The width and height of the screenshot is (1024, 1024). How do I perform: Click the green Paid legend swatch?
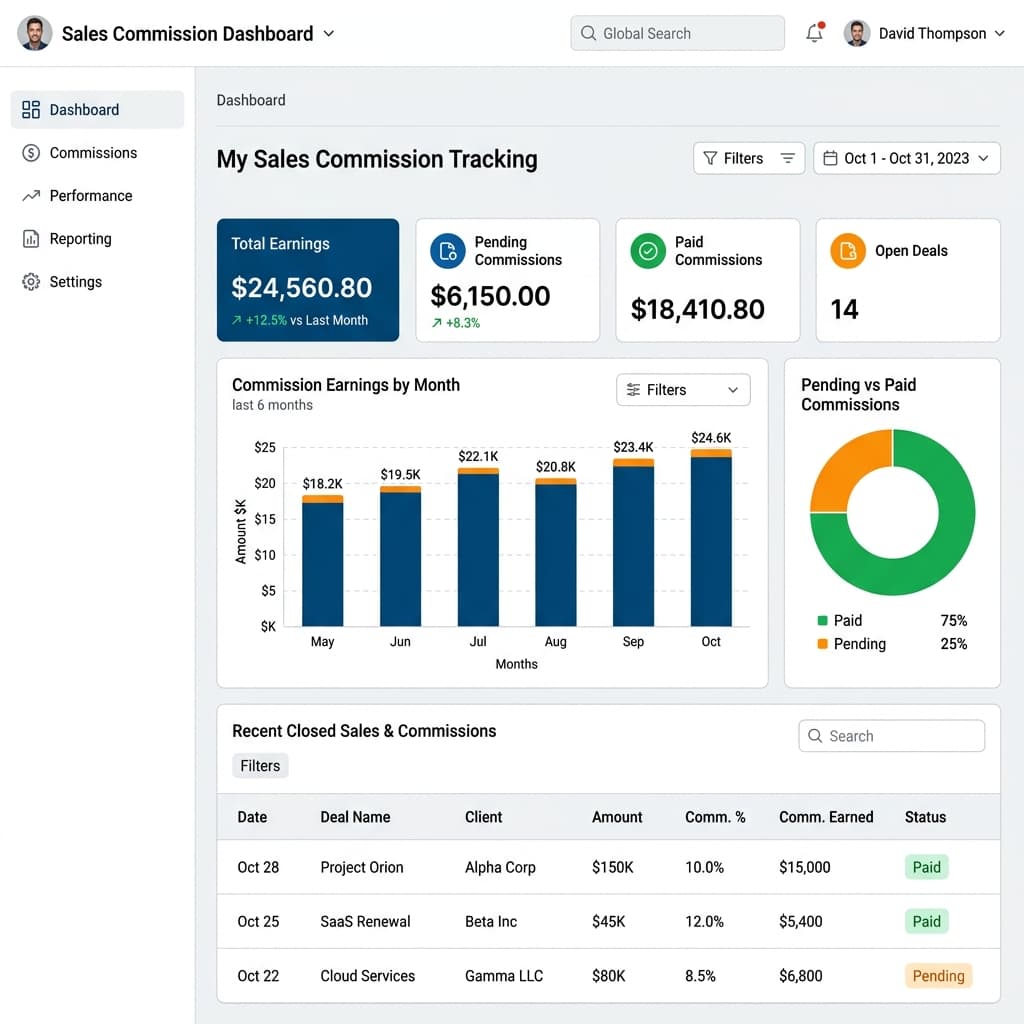(822, 620)
